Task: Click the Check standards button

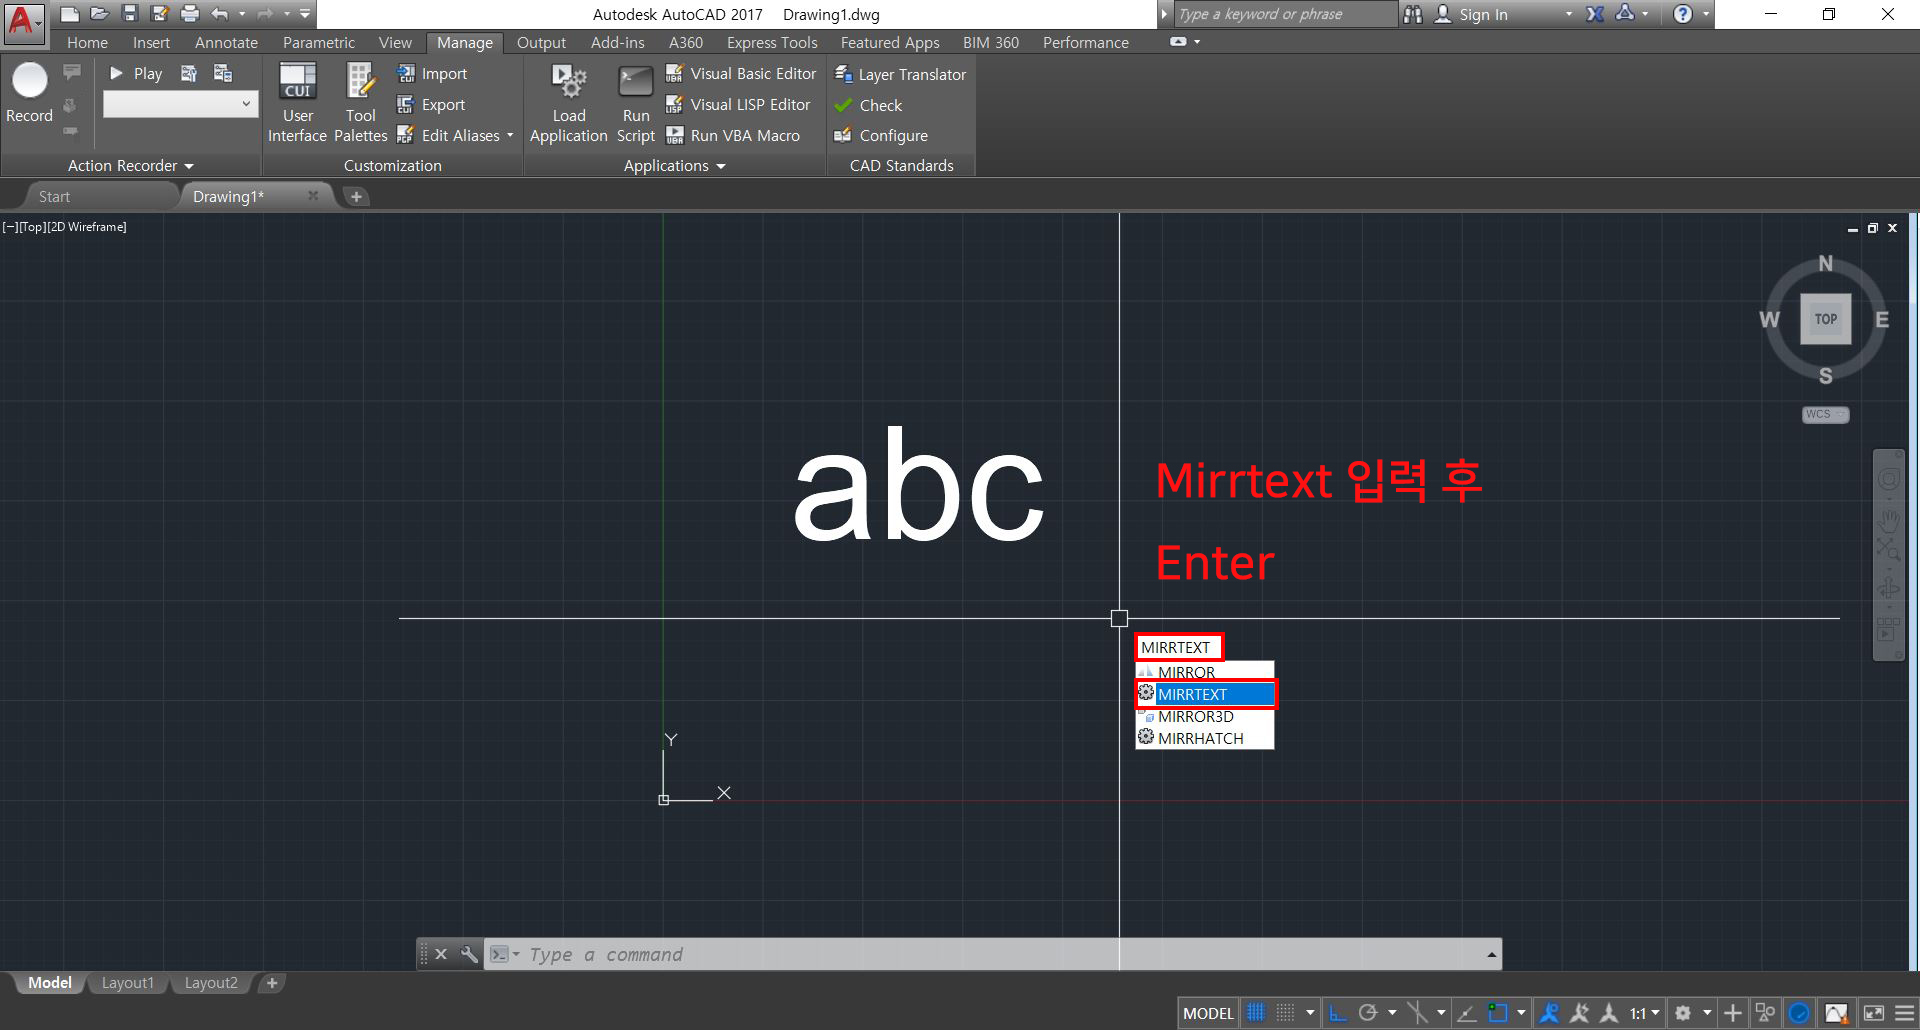Action: [868, 105]
